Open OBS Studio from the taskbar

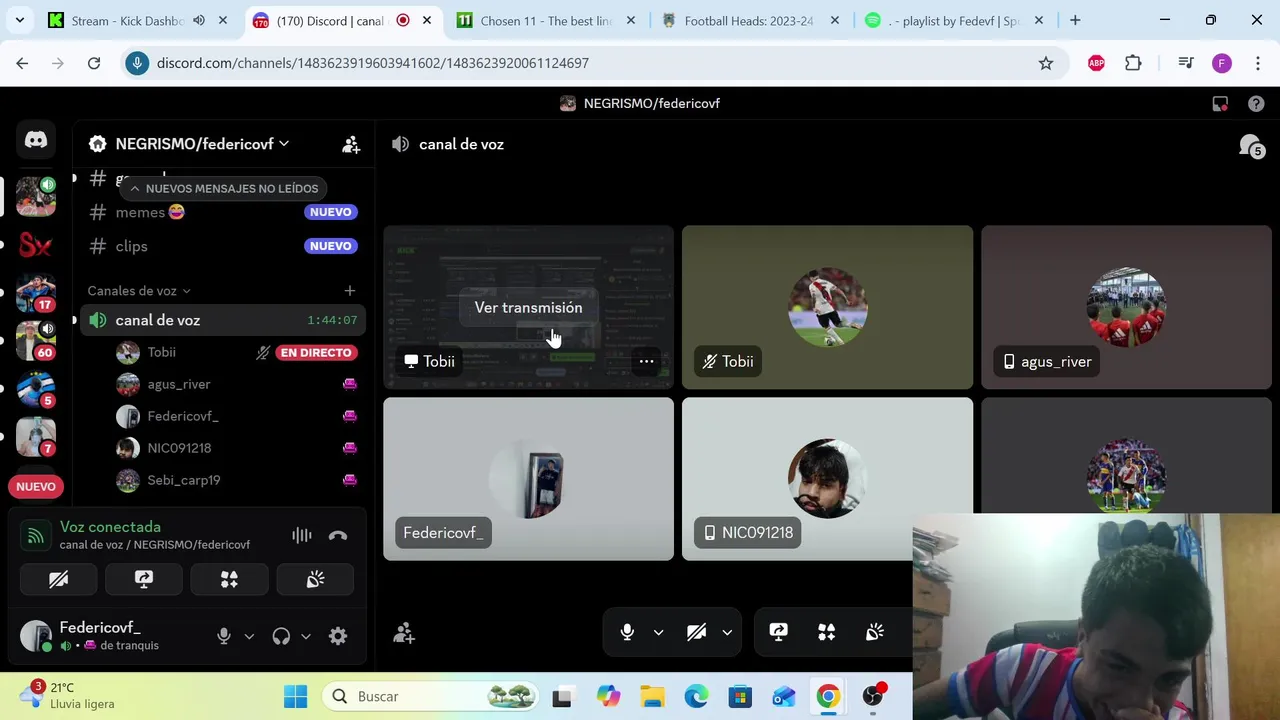point(873,696)
